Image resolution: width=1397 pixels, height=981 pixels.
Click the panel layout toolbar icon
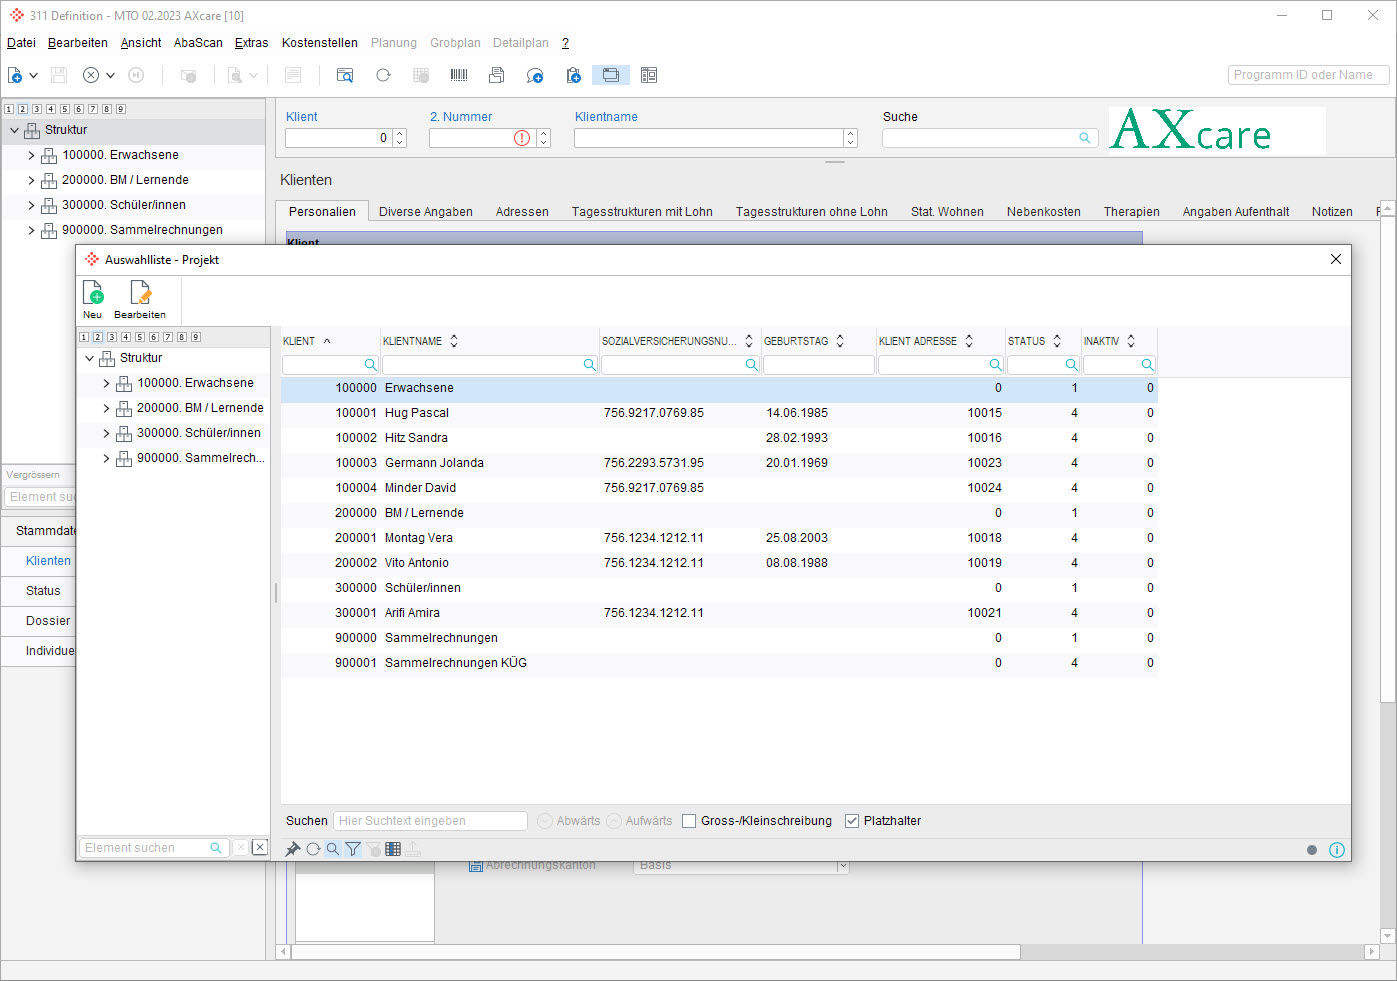pos(649,75)
